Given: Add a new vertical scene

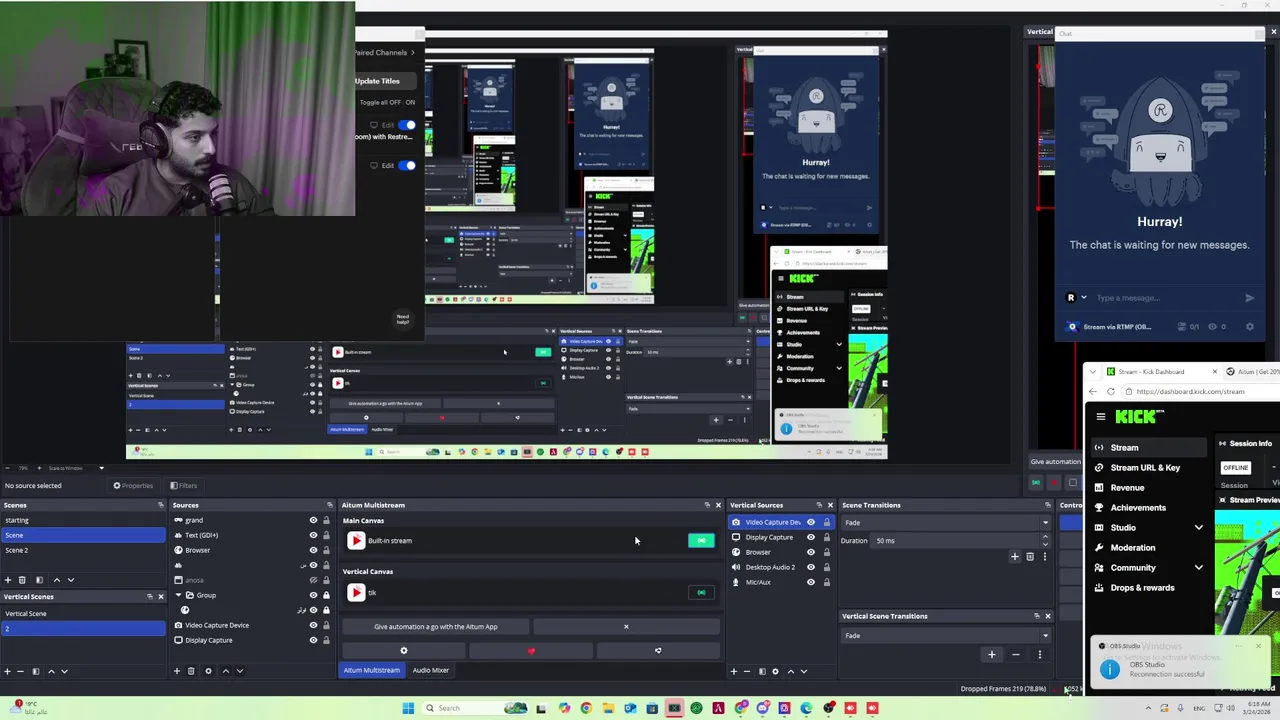Looking at the screenshot, I should point(7,671).
